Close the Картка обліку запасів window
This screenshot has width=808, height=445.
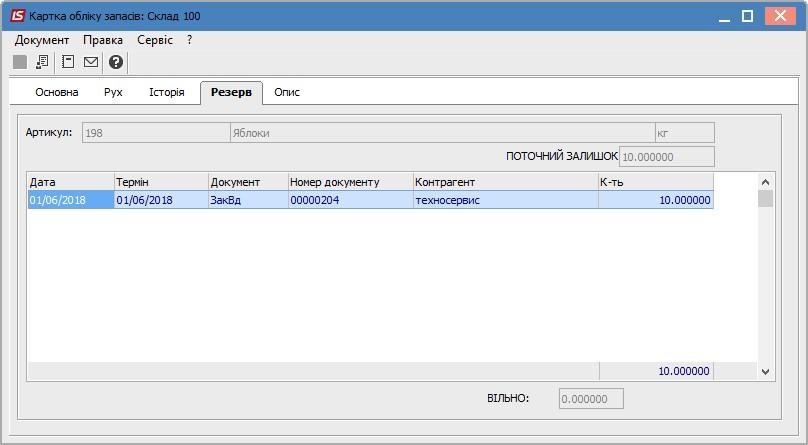pyautogui.click(x=780, y=16)
